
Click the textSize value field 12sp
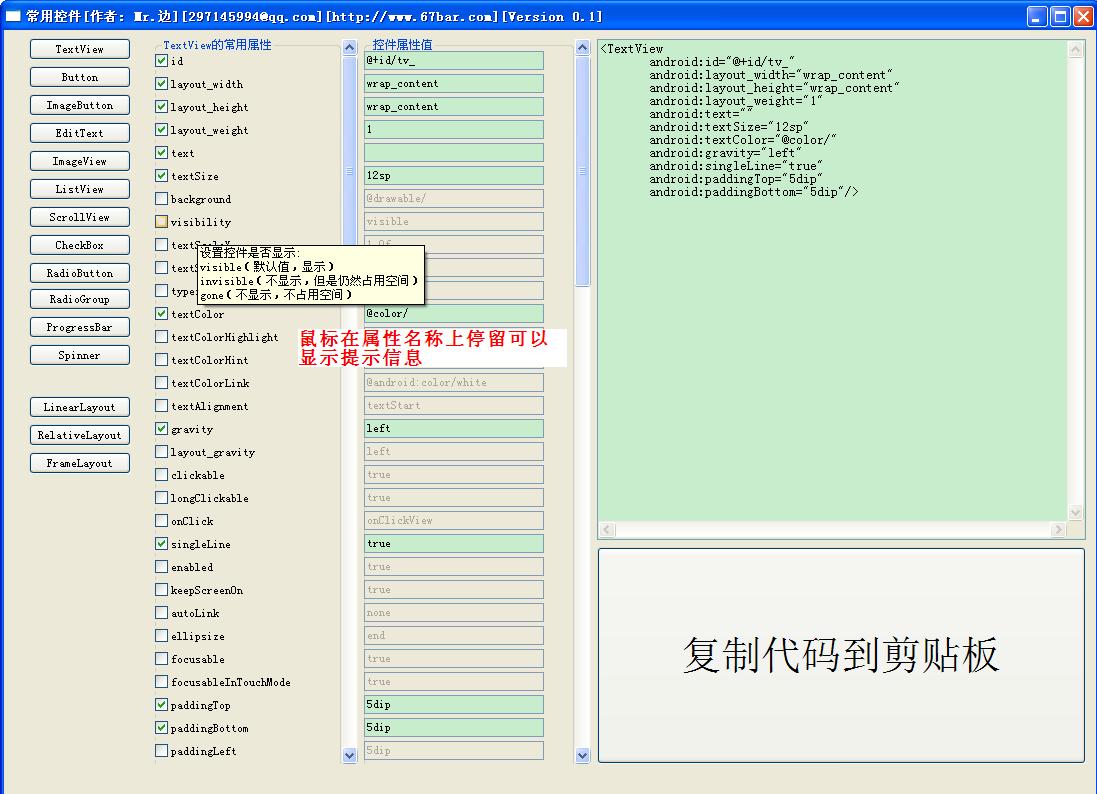453,176
